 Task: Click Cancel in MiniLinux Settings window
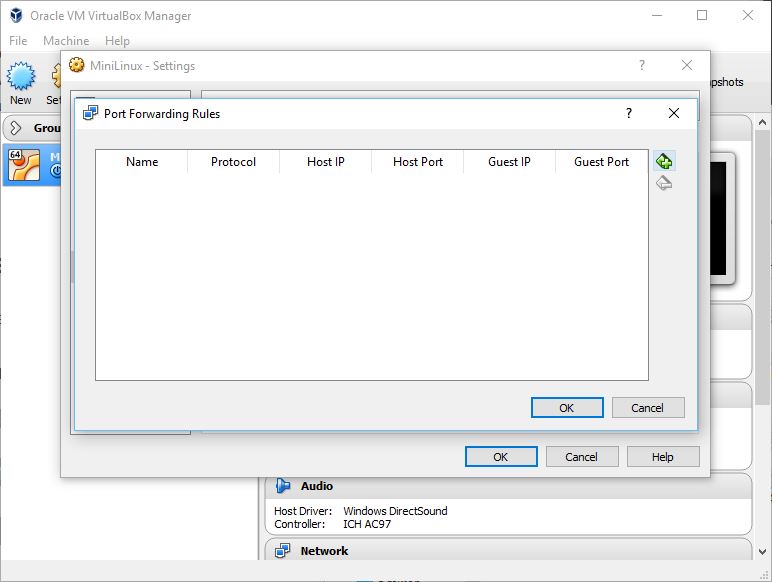click(582, 457)
